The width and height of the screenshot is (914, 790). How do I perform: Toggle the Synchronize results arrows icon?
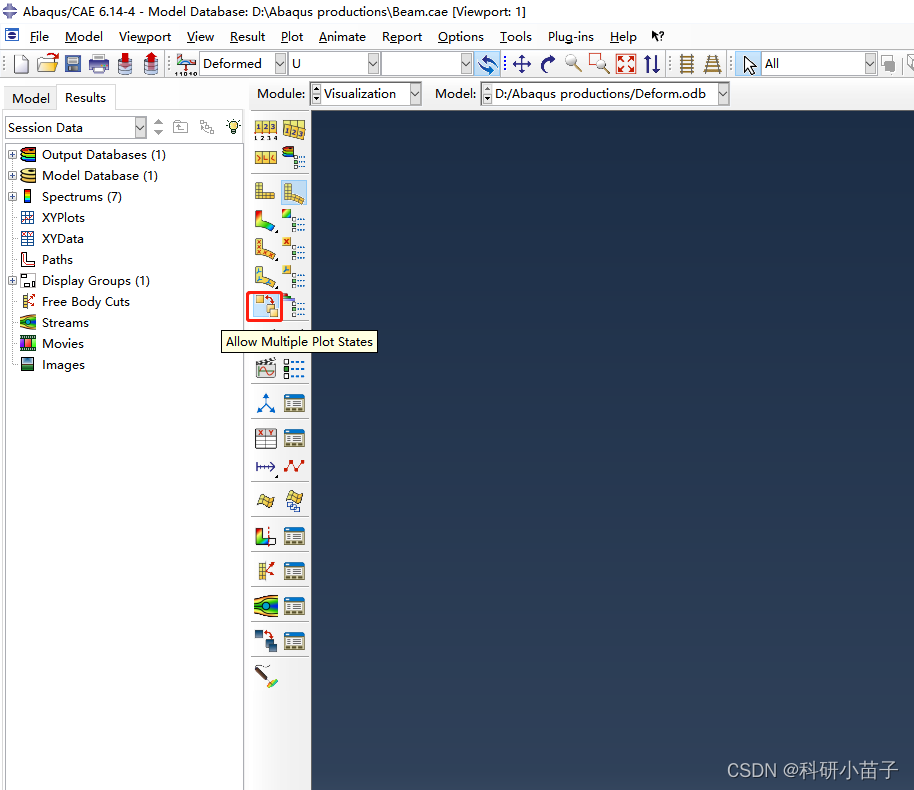pos(487,64)
